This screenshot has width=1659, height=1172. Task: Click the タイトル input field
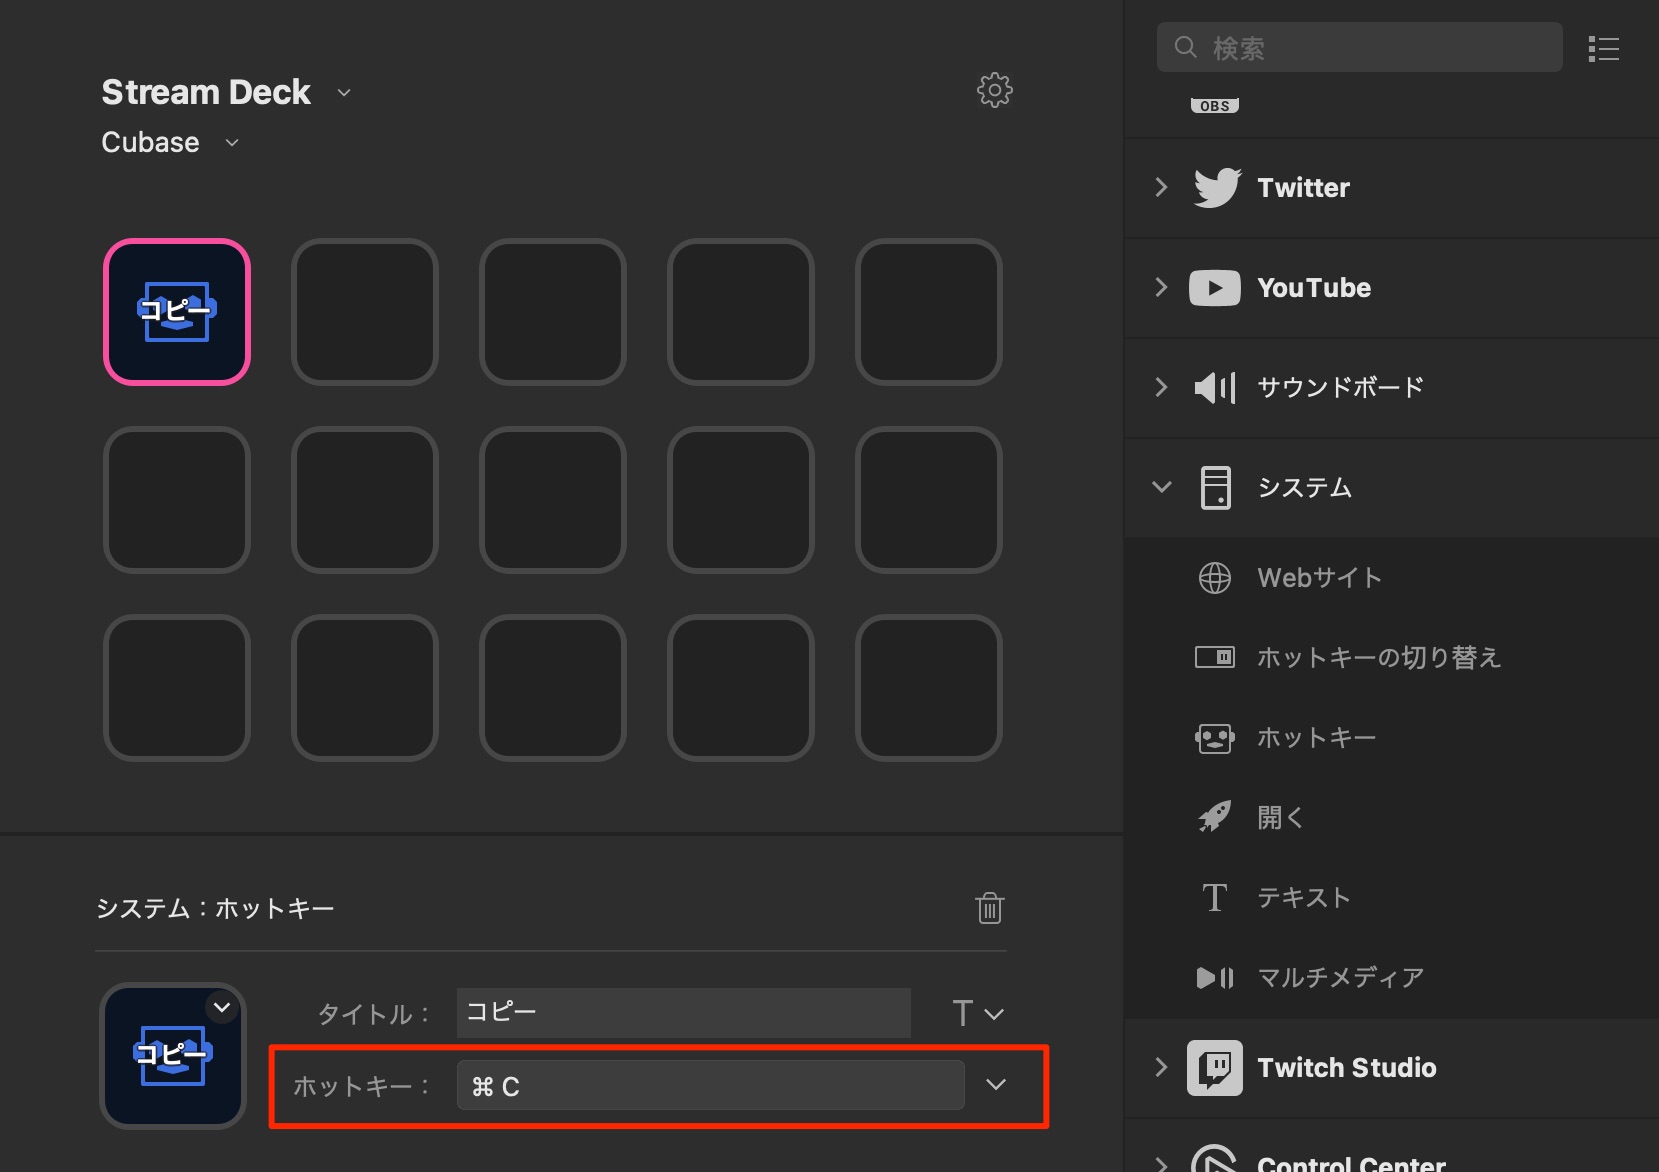(x=684, y=1013)
